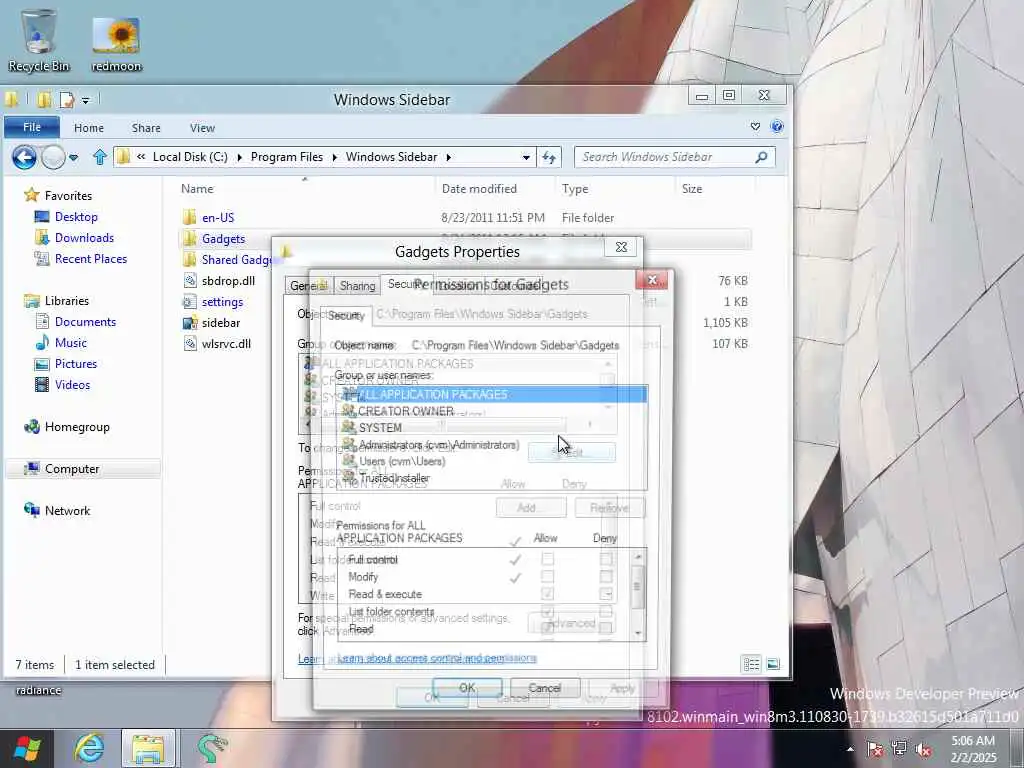Check Deny for List folder contents
1024x768 pixels.
pyautogui.click(x=606, y=611)
